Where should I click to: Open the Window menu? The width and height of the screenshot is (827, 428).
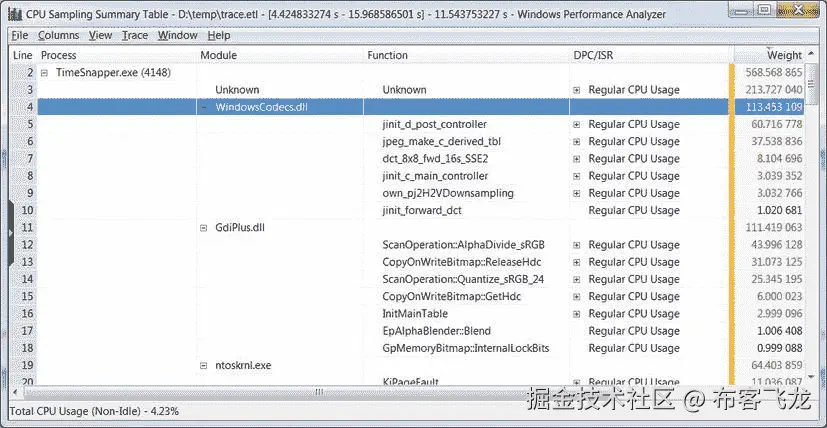click(x=178, y=35)
